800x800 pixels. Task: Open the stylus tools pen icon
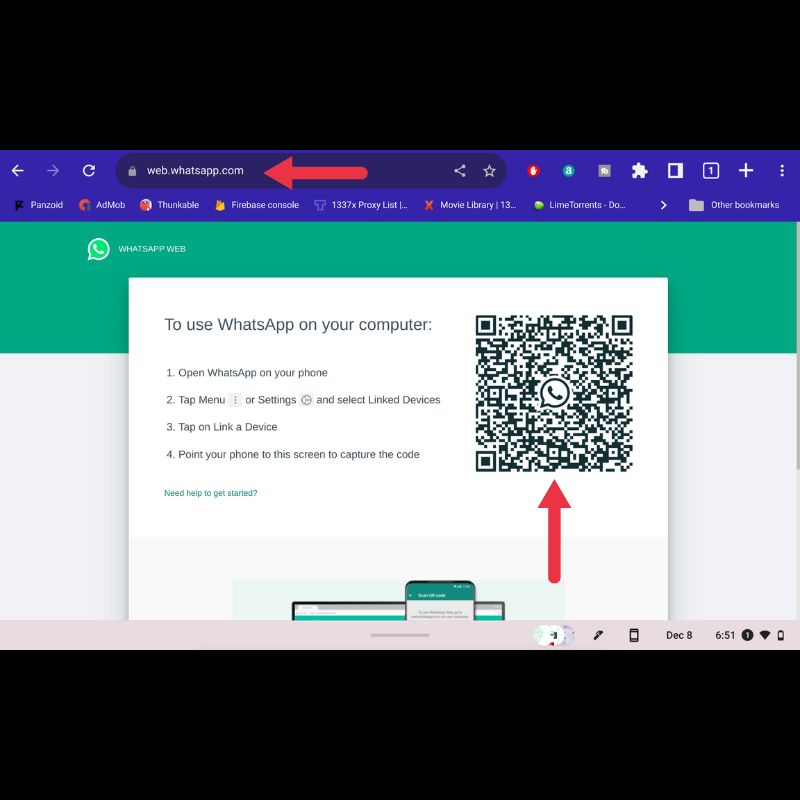tap(598, 635)
